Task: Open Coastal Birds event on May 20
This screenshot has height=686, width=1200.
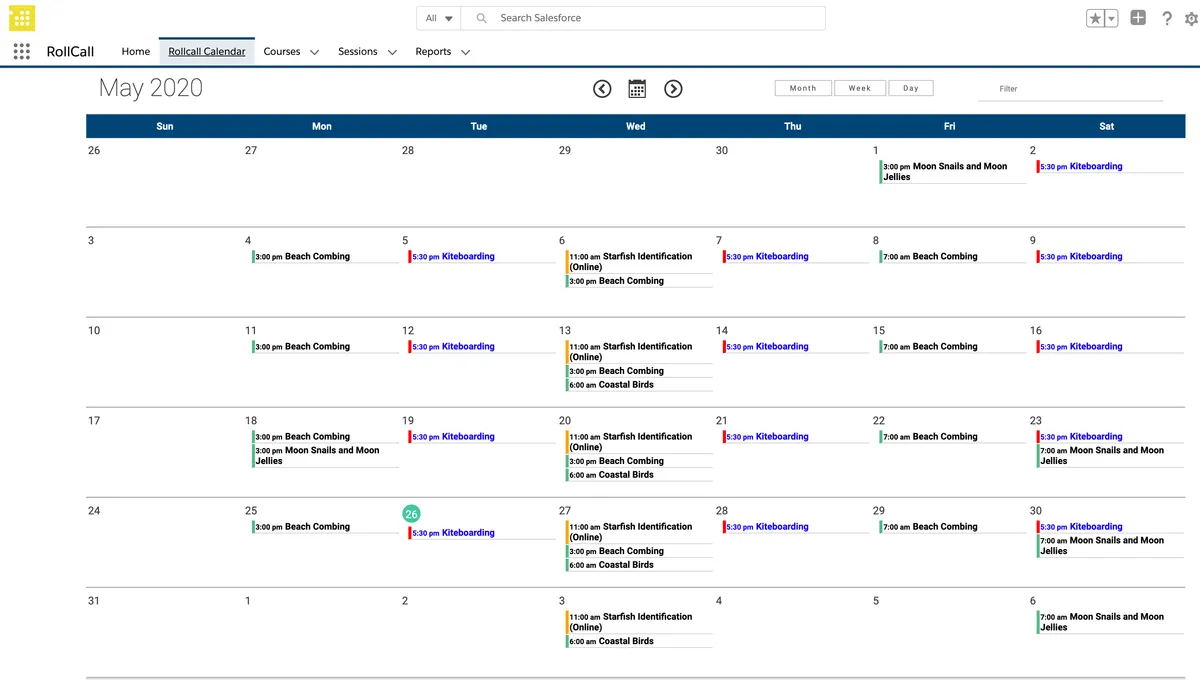Action: tap(639, 475)
